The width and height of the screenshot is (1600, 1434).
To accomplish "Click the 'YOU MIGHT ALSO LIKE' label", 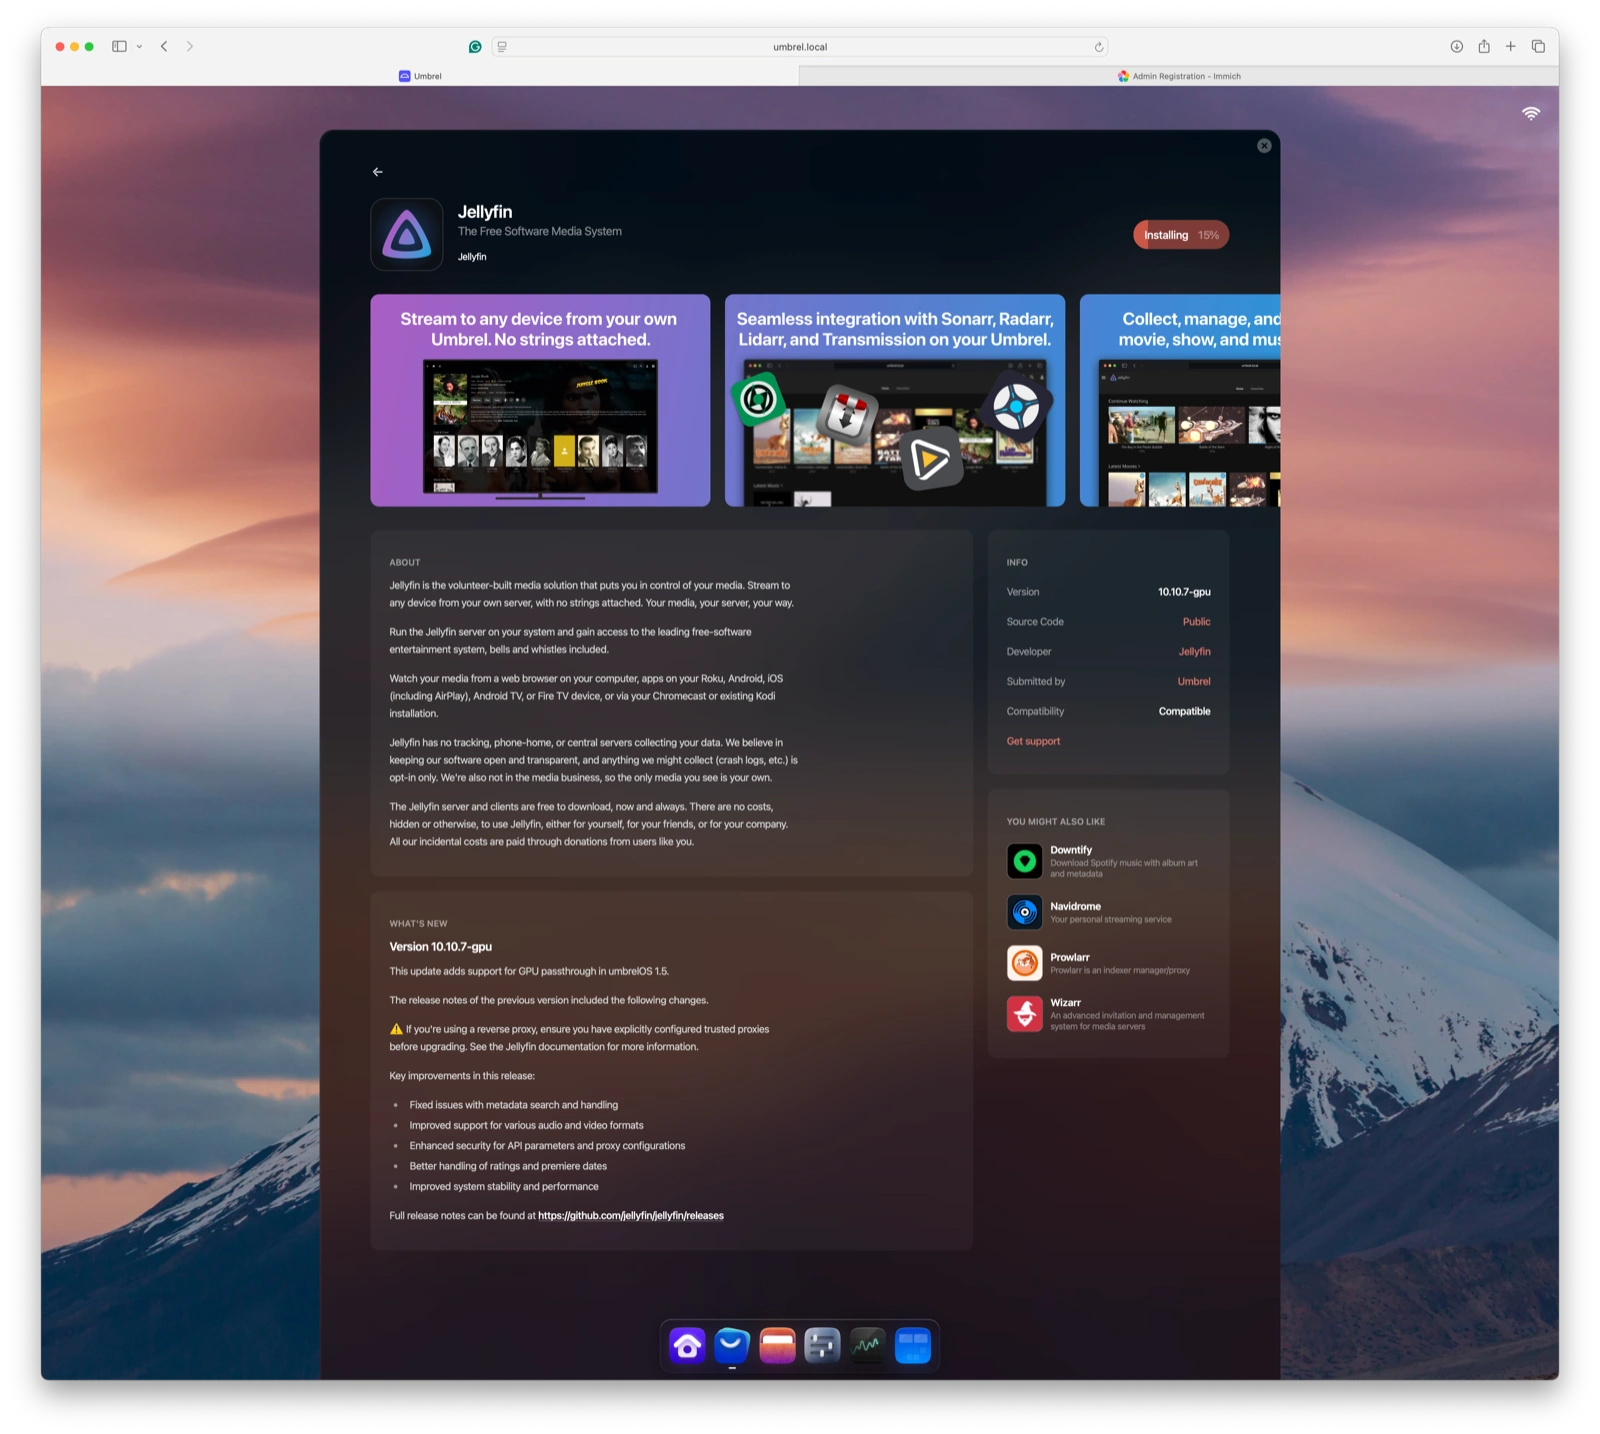I will [1056, 822].
